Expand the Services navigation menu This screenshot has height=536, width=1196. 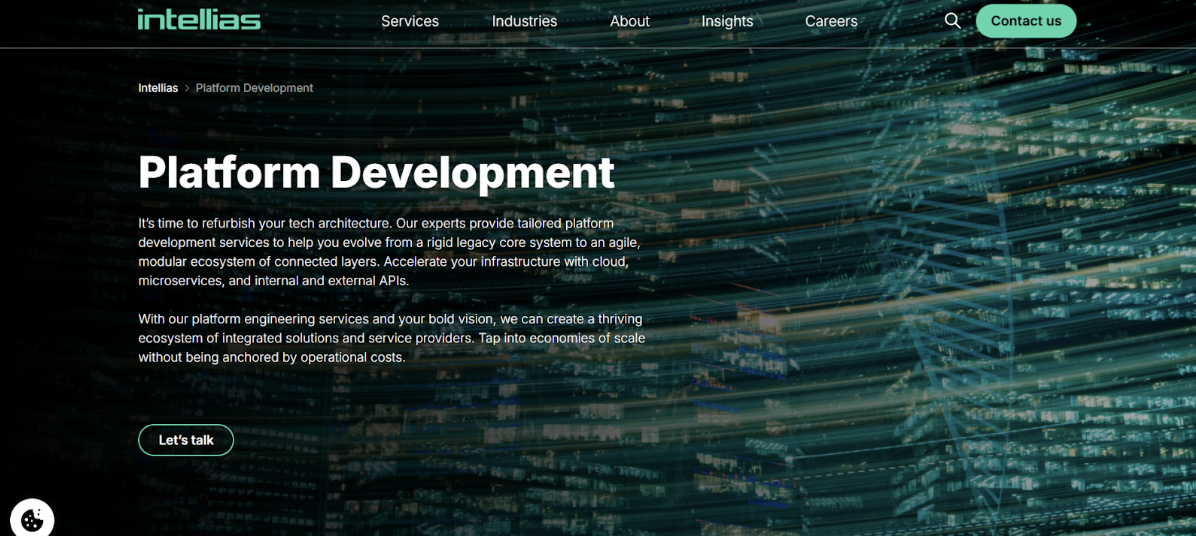click(x=409, y=21)
